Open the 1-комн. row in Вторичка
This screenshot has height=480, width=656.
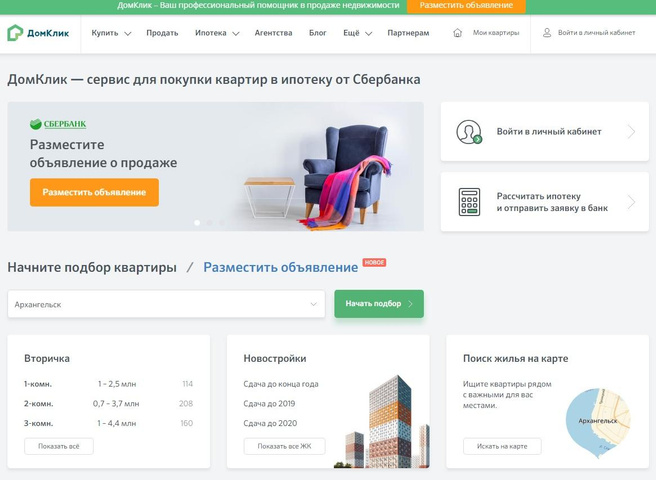108,384
